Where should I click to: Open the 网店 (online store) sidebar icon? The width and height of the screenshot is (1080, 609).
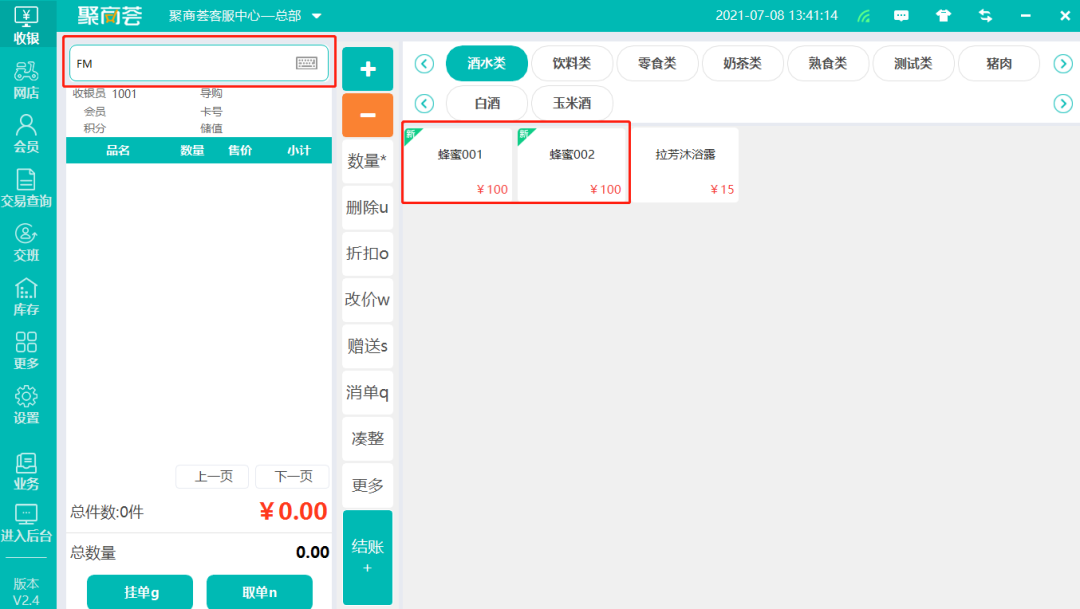(x=26, y=78)
